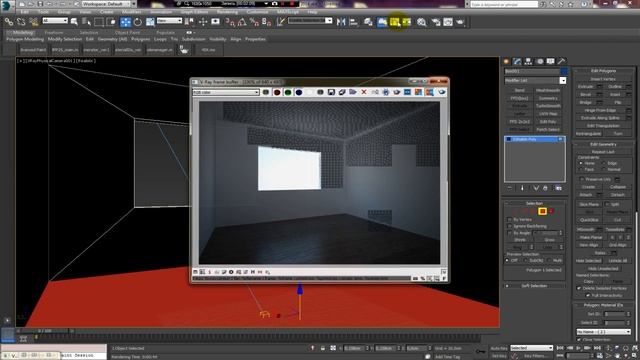
Task: Toggle the 3D Snaps icon
Action: 230,22
